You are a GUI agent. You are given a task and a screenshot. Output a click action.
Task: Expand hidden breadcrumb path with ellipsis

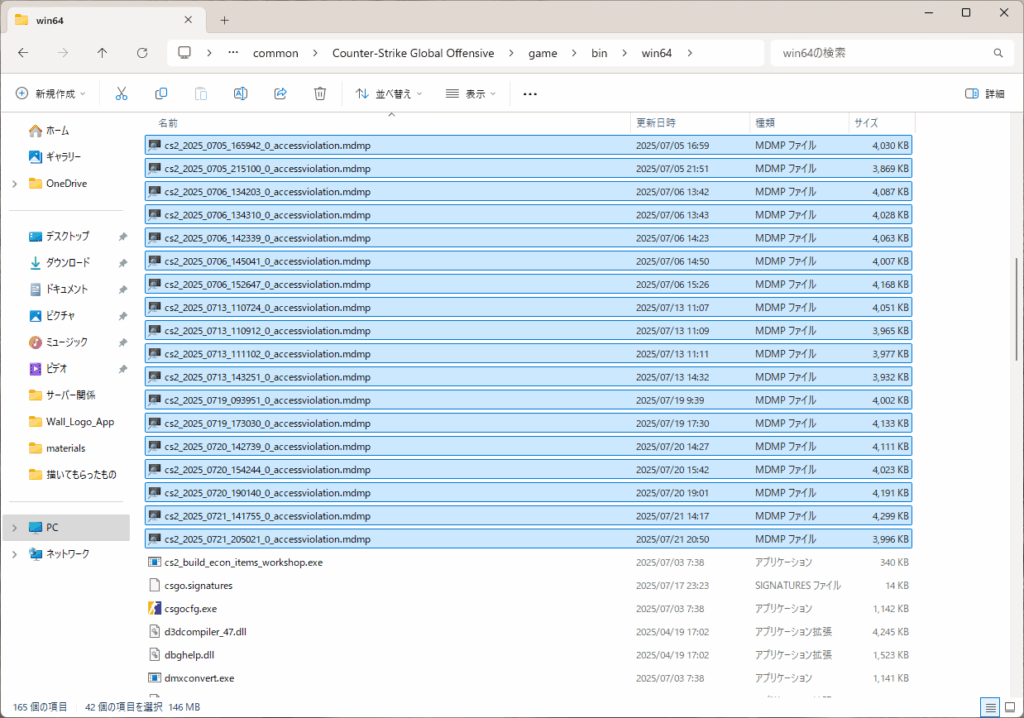233,52
